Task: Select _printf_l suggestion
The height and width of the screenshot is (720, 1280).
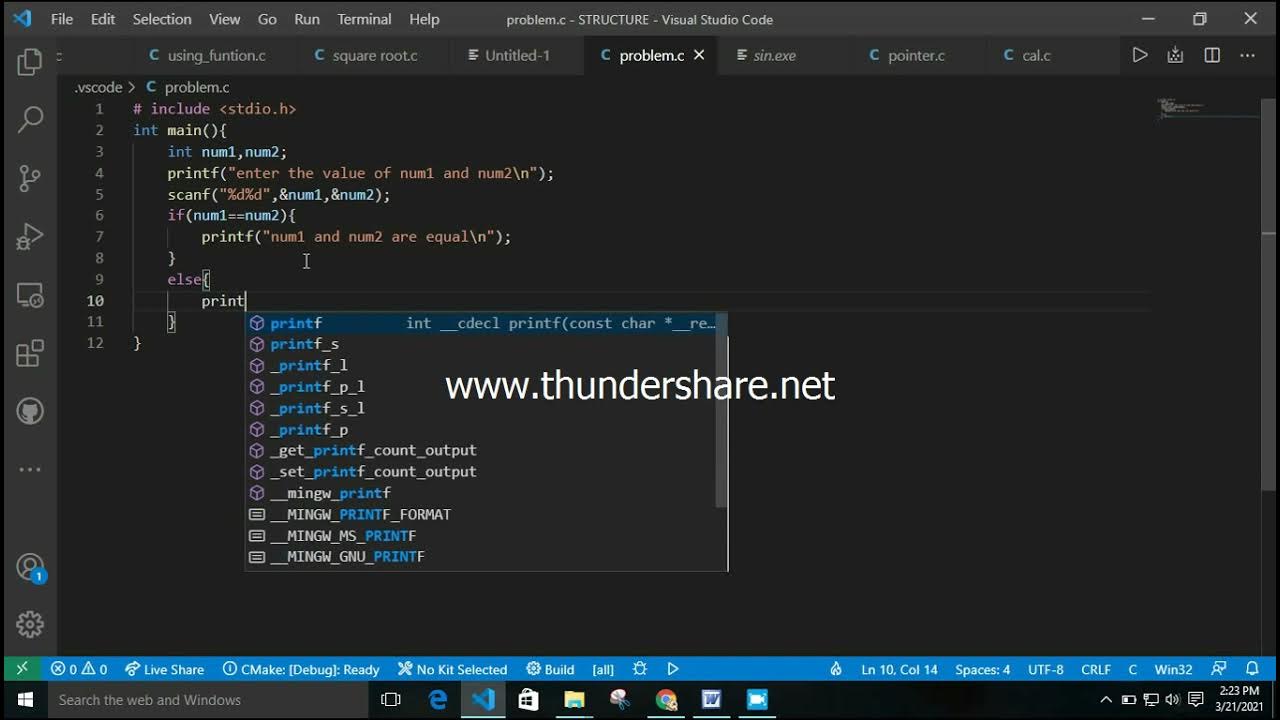Action: pos(481,366)
